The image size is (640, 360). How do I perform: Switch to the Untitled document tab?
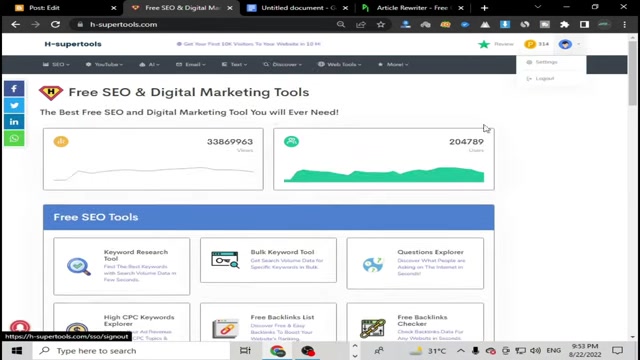(x=298, y=8)
